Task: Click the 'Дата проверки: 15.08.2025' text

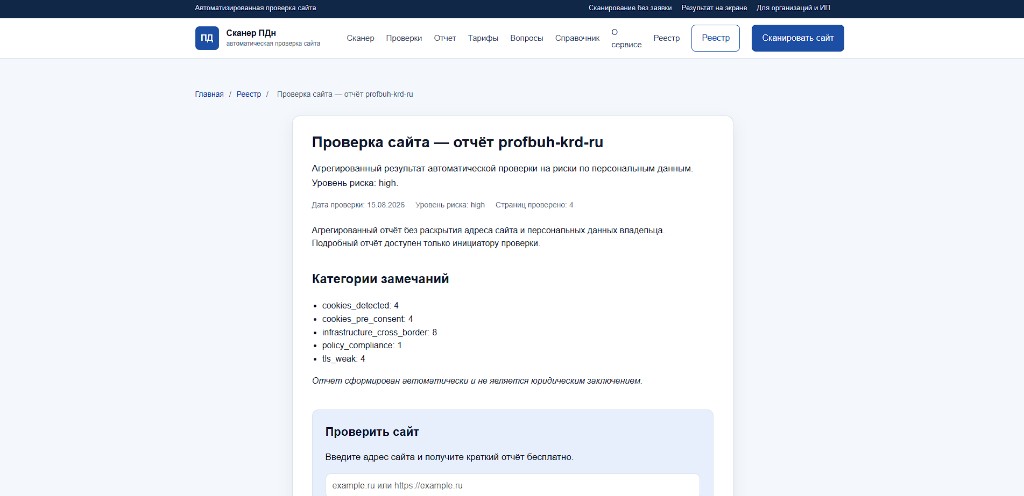Action: (x=359, y=205)
